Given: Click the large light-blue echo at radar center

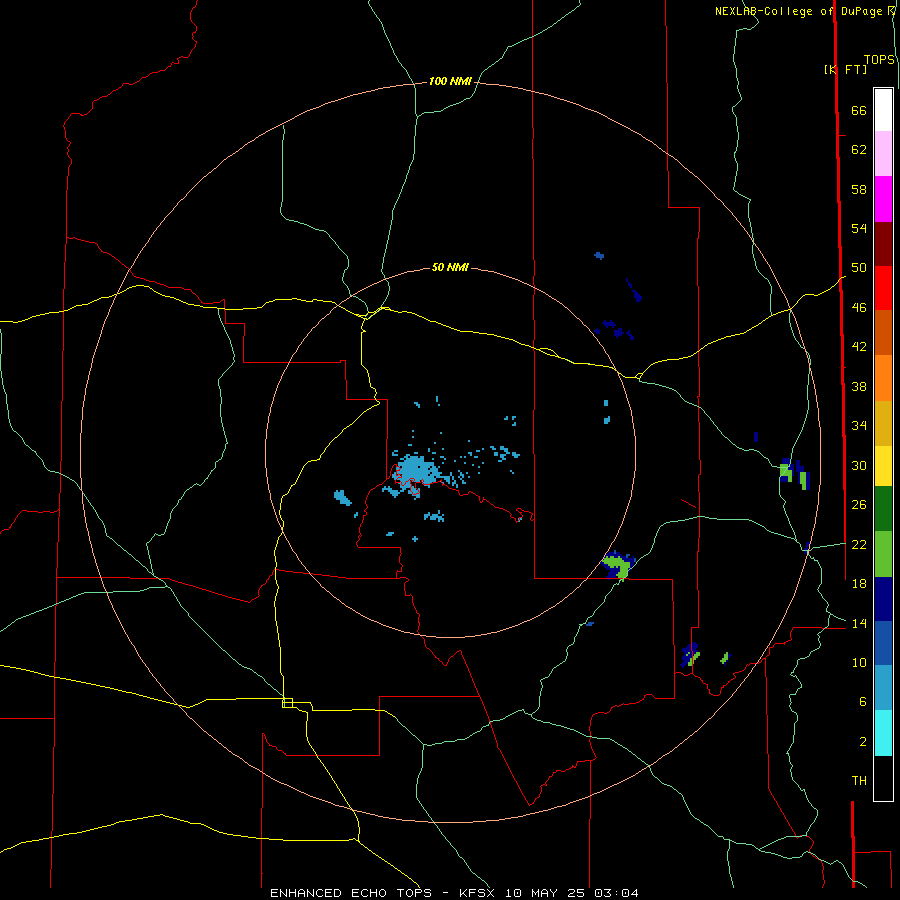Looking at the screenshot, I should click(x=416, y=471).
